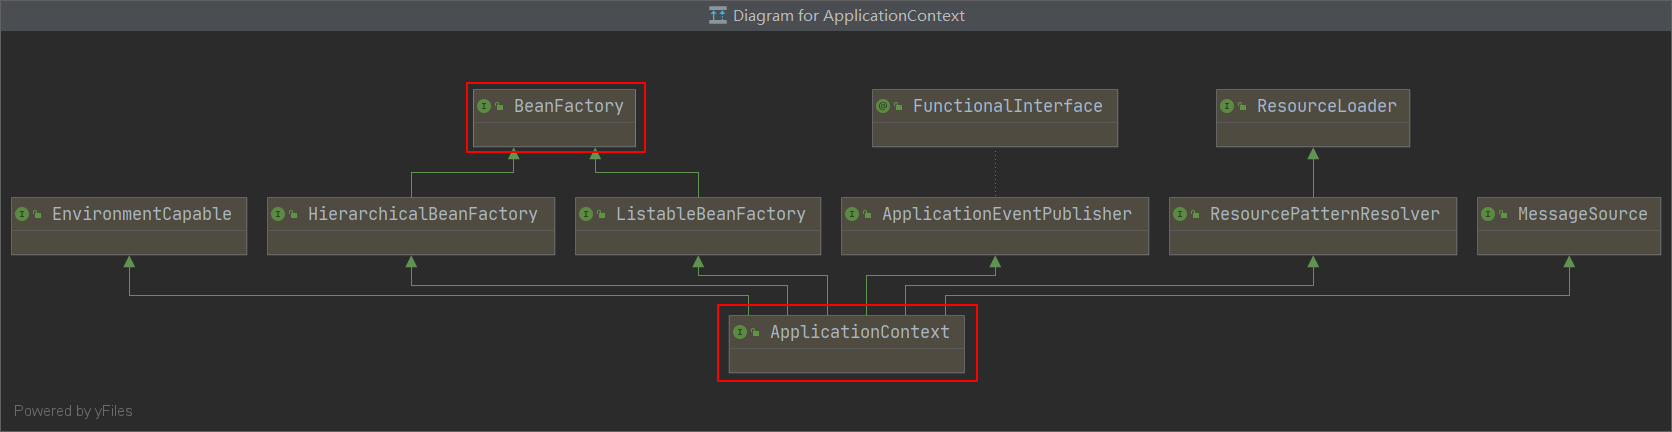Click the public visibility marker beside MessageSource
Viewport: 1672px width, 432px height.
tap(1503, 214)
